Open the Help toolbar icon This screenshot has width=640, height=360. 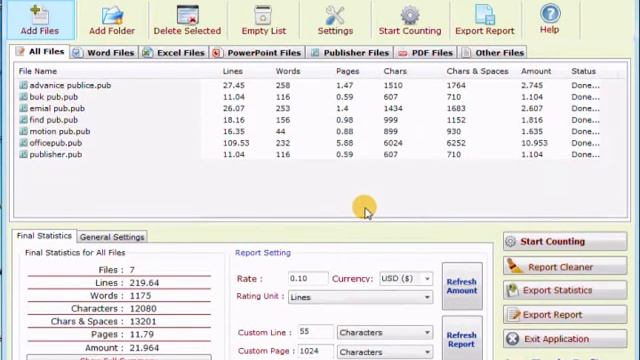click(550, 13)
